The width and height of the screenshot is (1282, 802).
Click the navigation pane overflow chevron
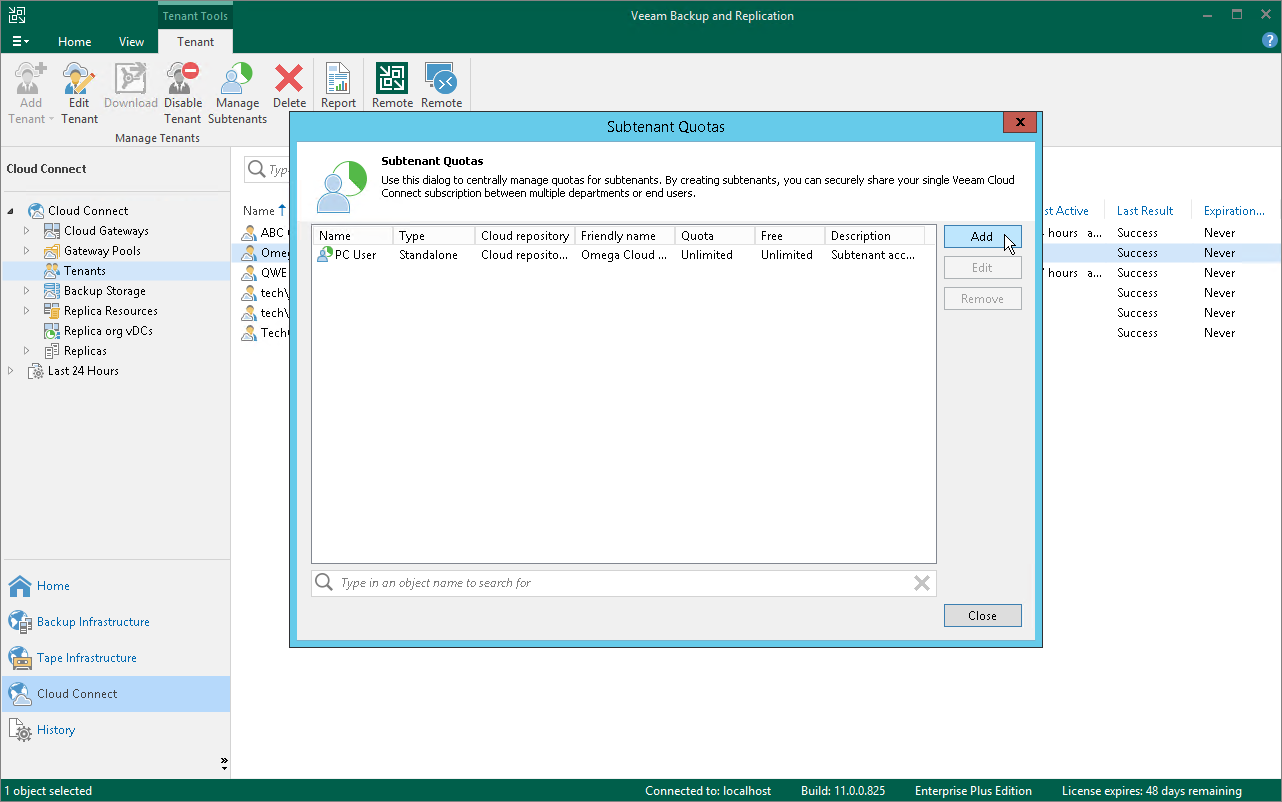pyautogui.click(x=224, y=762)
